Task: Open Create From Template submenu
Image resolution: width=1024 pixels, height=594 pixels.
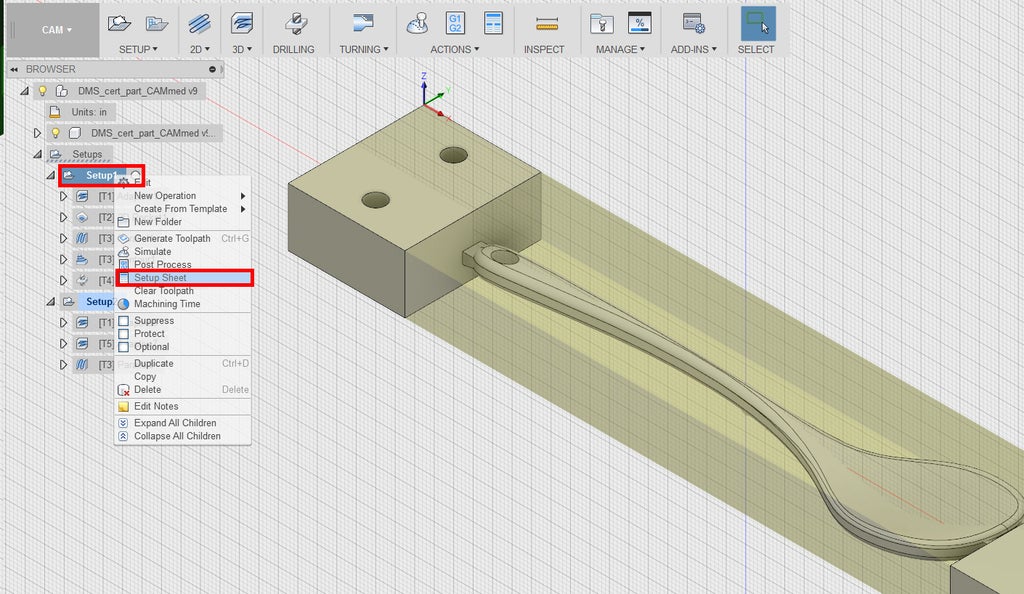Action: (183, 209)
